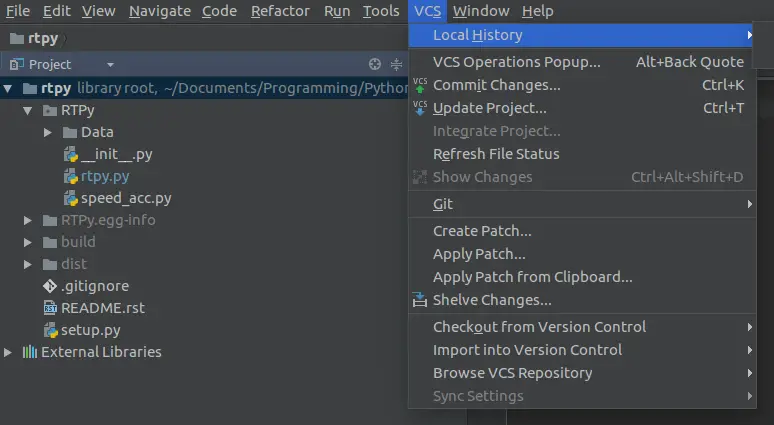Open the Tools menu
Viewport: 774px width, 425px height.
tap(381, 11)
